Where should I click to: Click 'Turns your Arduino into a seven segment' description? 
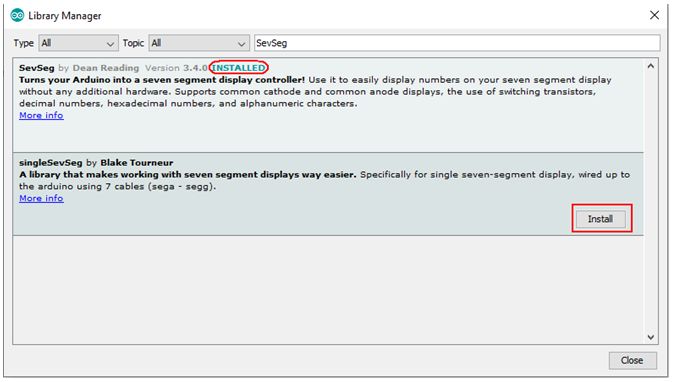pos(162,80)
